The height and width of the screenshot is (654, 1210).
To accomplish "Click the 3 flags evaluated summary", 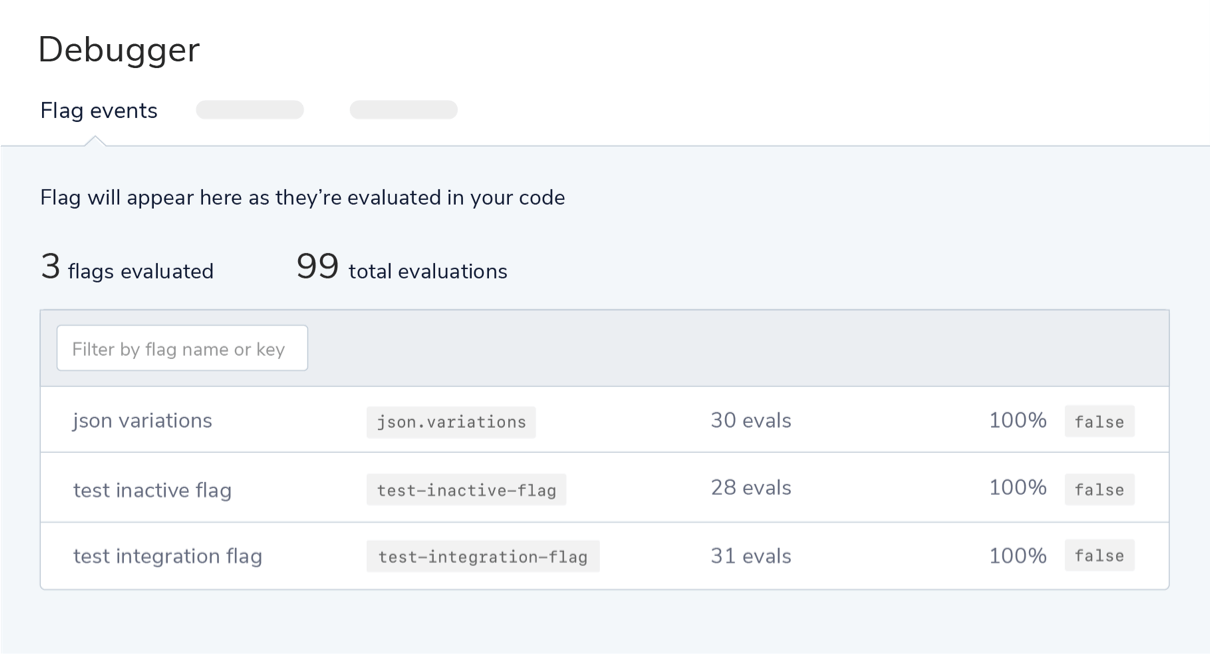I will (x=127, y=269).
